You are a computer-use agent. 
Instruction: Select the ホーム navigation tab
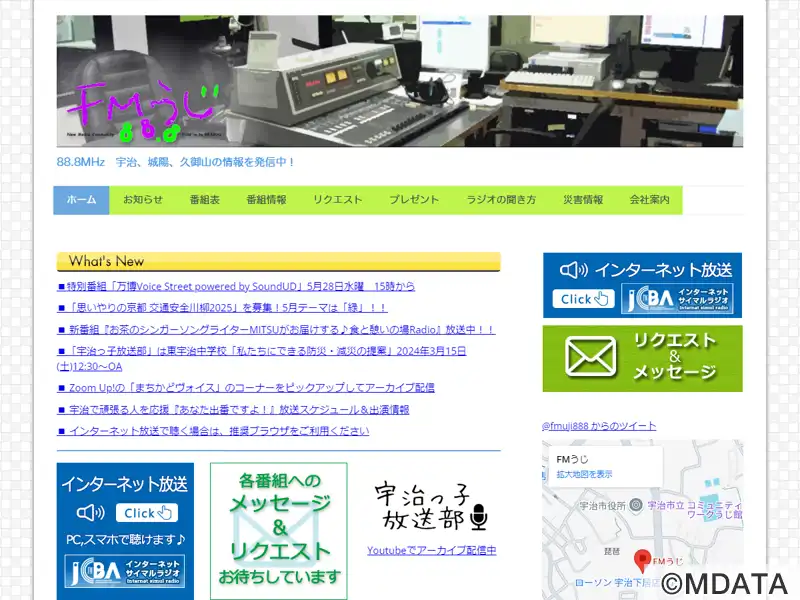click(81, 200)
